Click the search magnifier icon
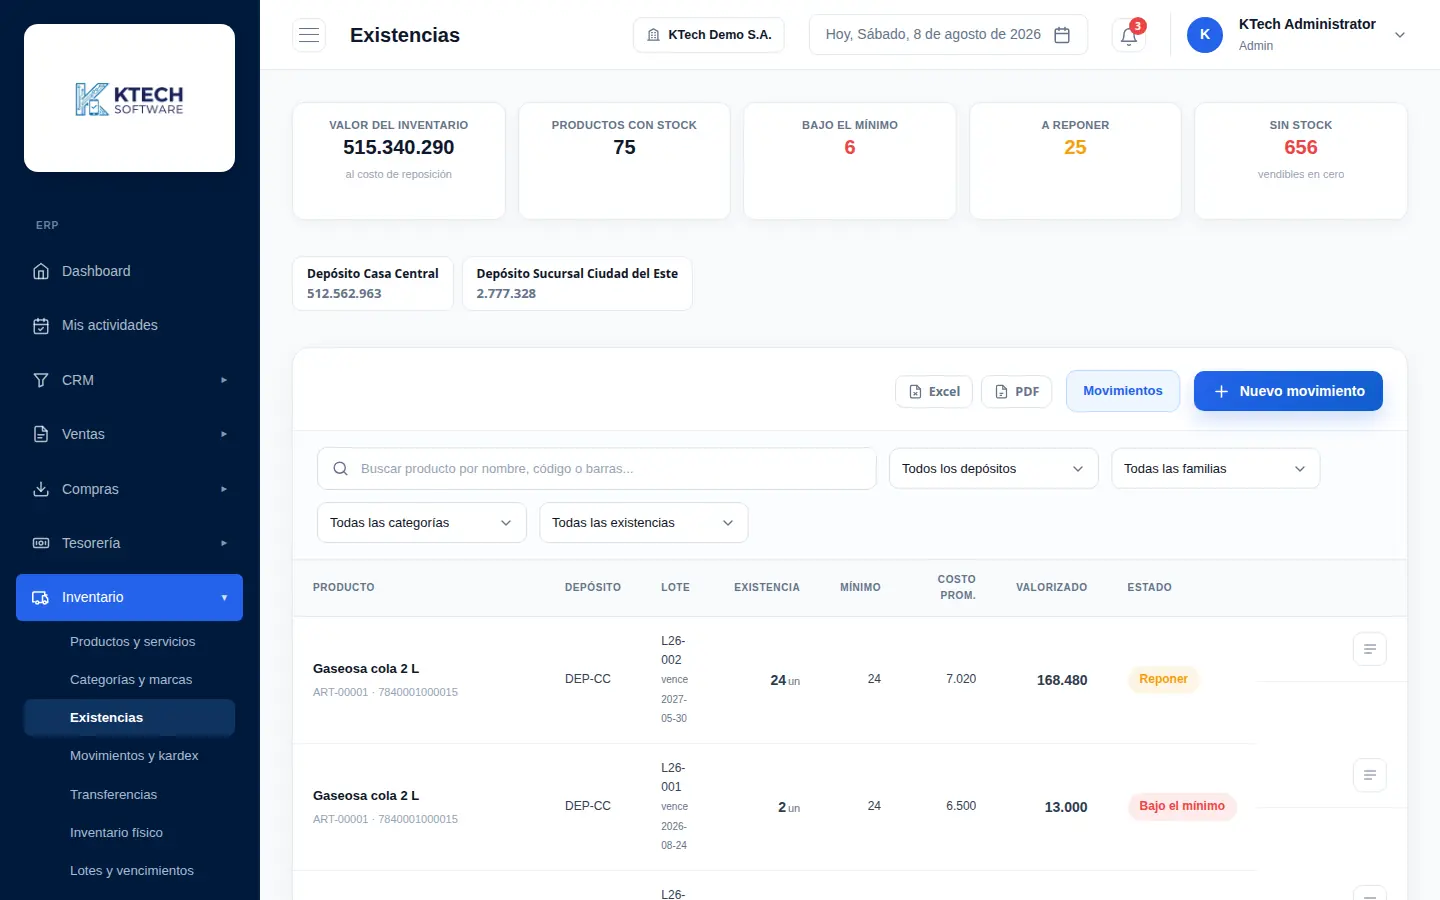Screen dimensions: 1440x900 (x=340, y=468)
